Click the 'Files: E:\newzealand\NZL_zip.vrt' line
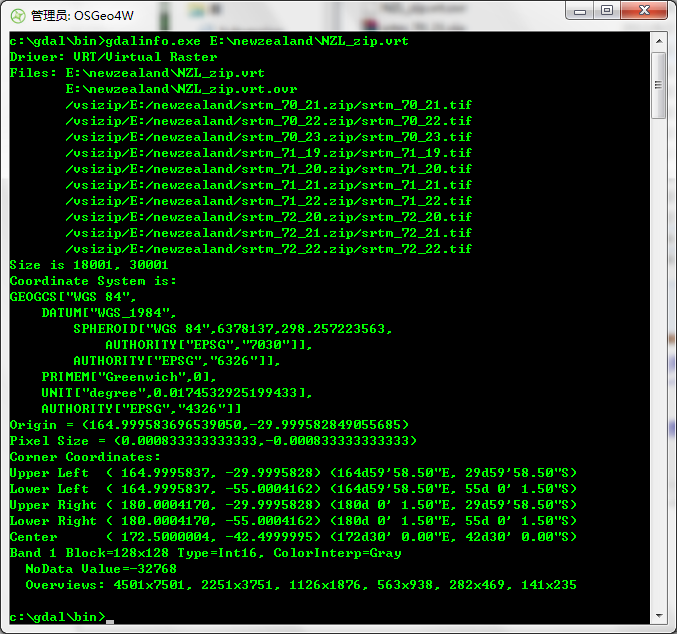 click(137, 73)
